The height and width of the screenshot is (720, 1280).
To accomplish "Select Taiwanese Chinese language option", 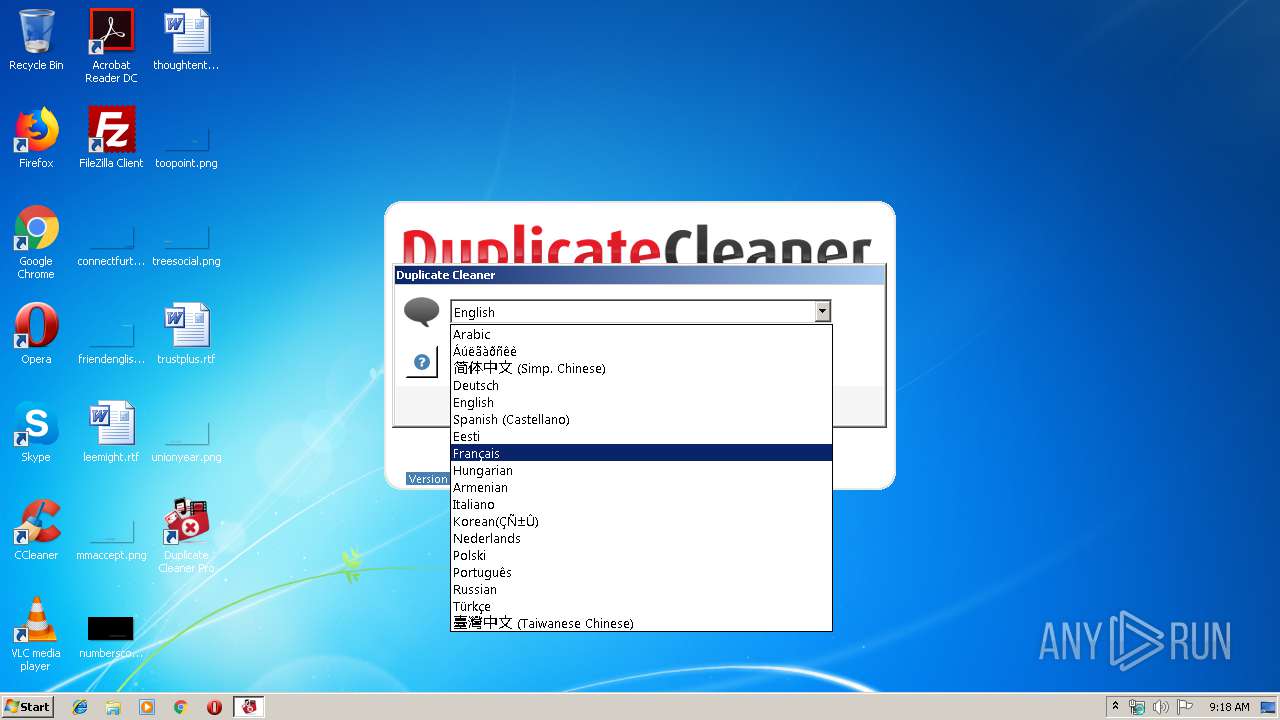I will (x=641, y=623).
